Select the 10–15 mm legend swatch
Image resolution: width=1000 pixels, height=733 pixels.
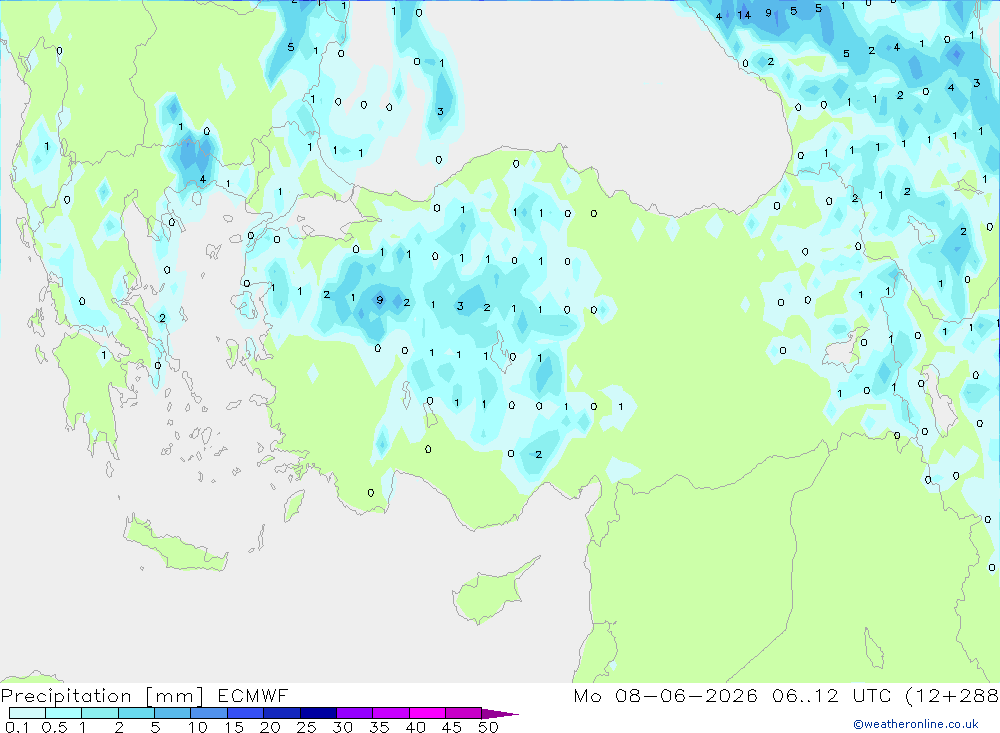209,713
